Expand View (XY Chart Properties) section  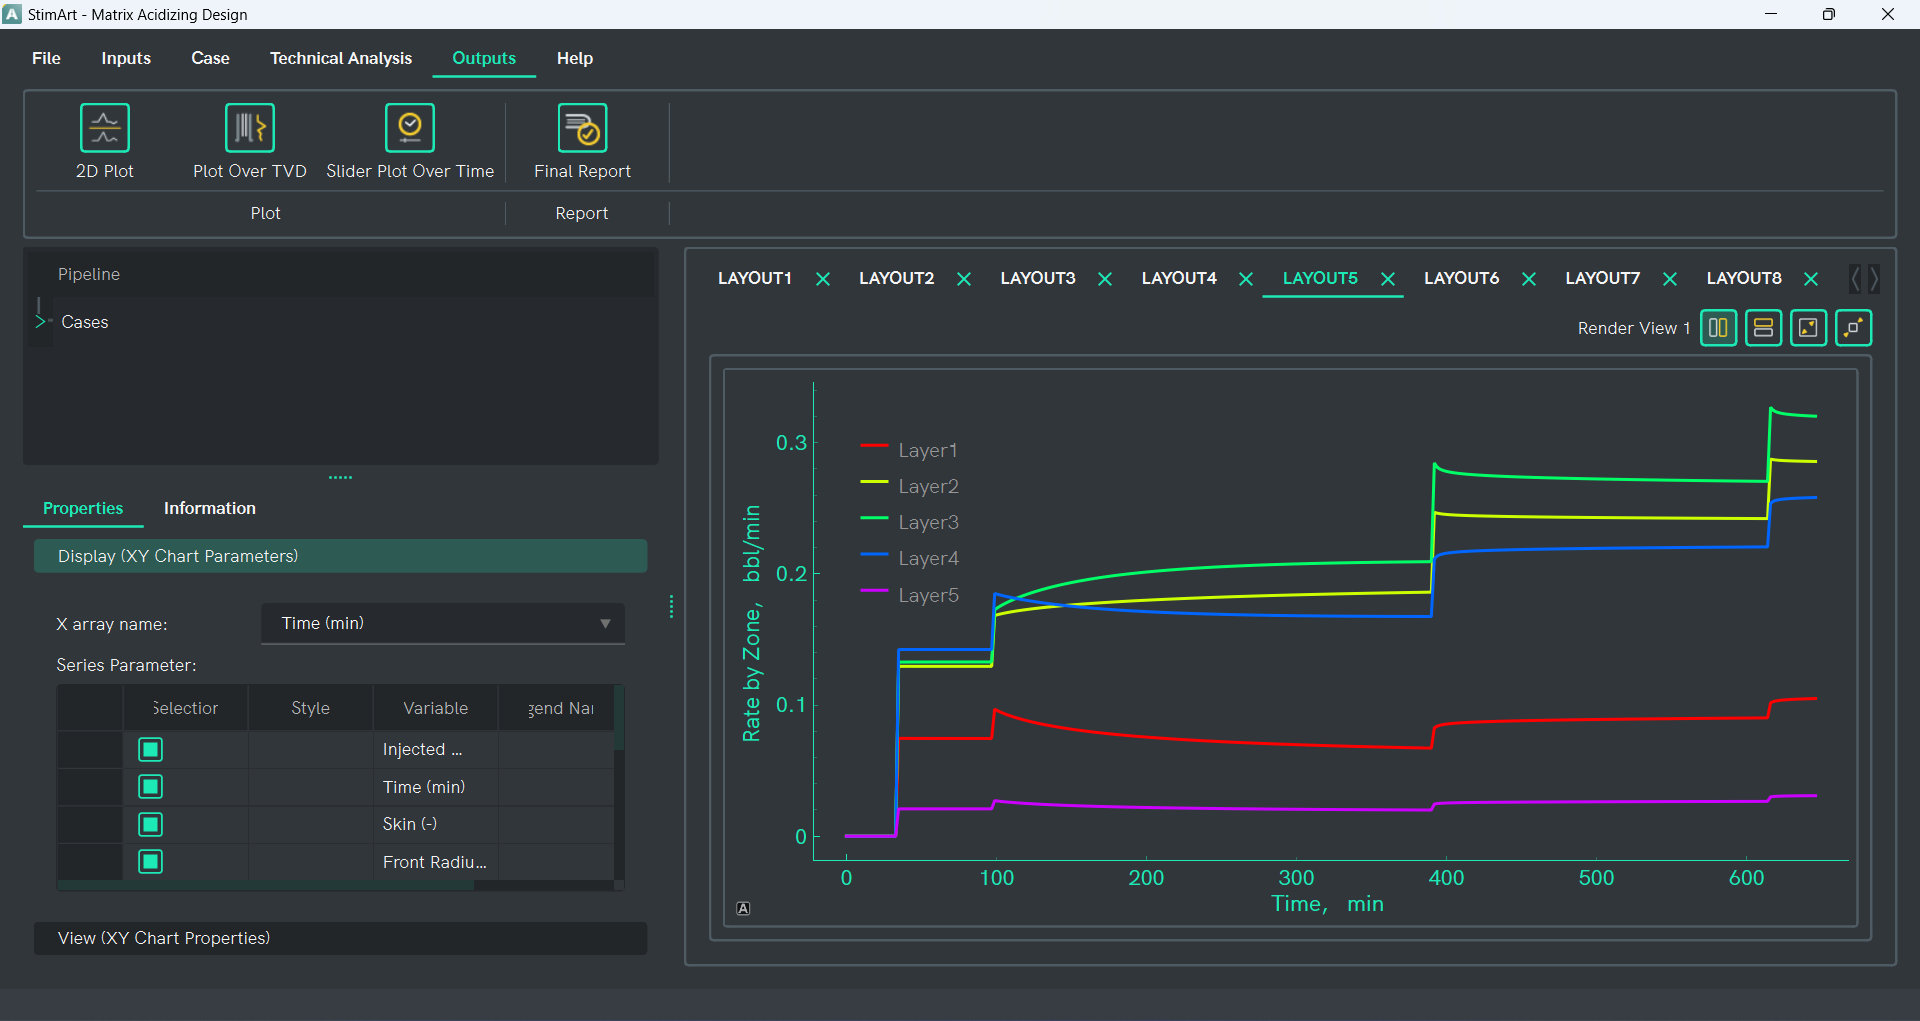pos(340,938)
